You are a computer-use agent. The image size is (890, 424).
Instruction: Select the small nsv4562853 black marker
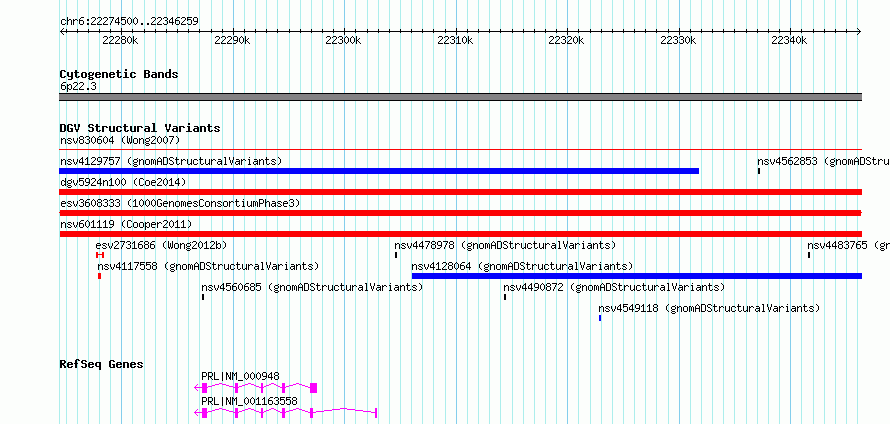(759, 171)
